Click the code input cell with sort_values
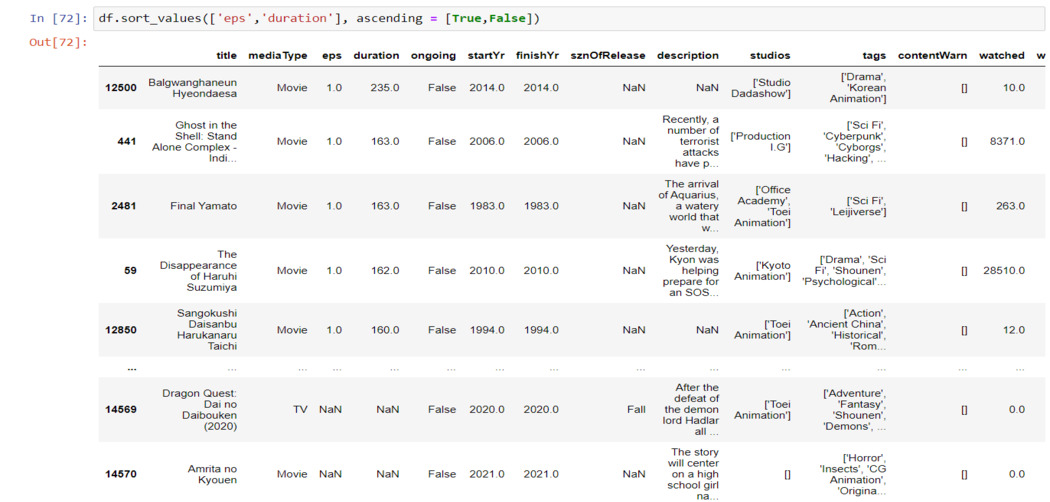The width and height of the screenshot is (1050, 502). [x=569, y=19]
